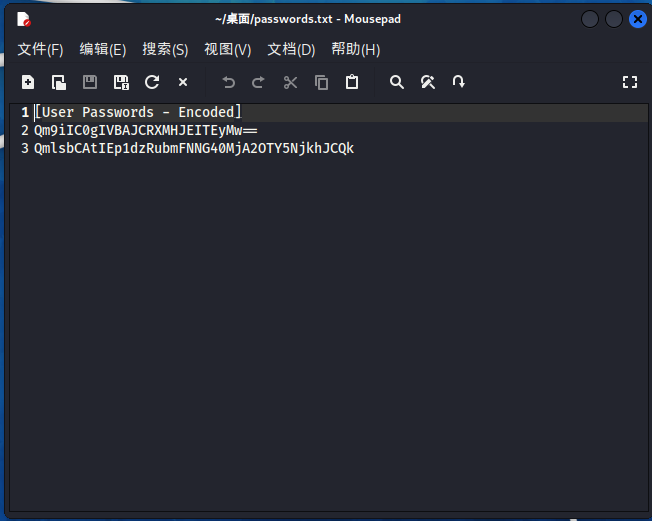Open the 帮助(H) menu
The height and width of the screenshot is (521, 652).
tap(355, 49)
